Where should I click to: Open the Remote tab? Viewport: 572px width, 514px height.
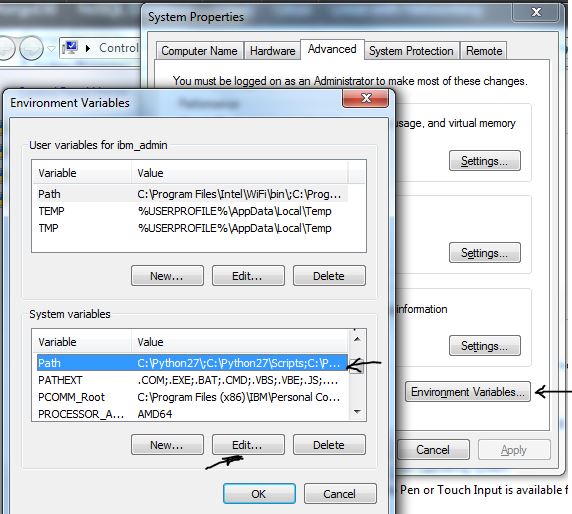tap(484, 51)
